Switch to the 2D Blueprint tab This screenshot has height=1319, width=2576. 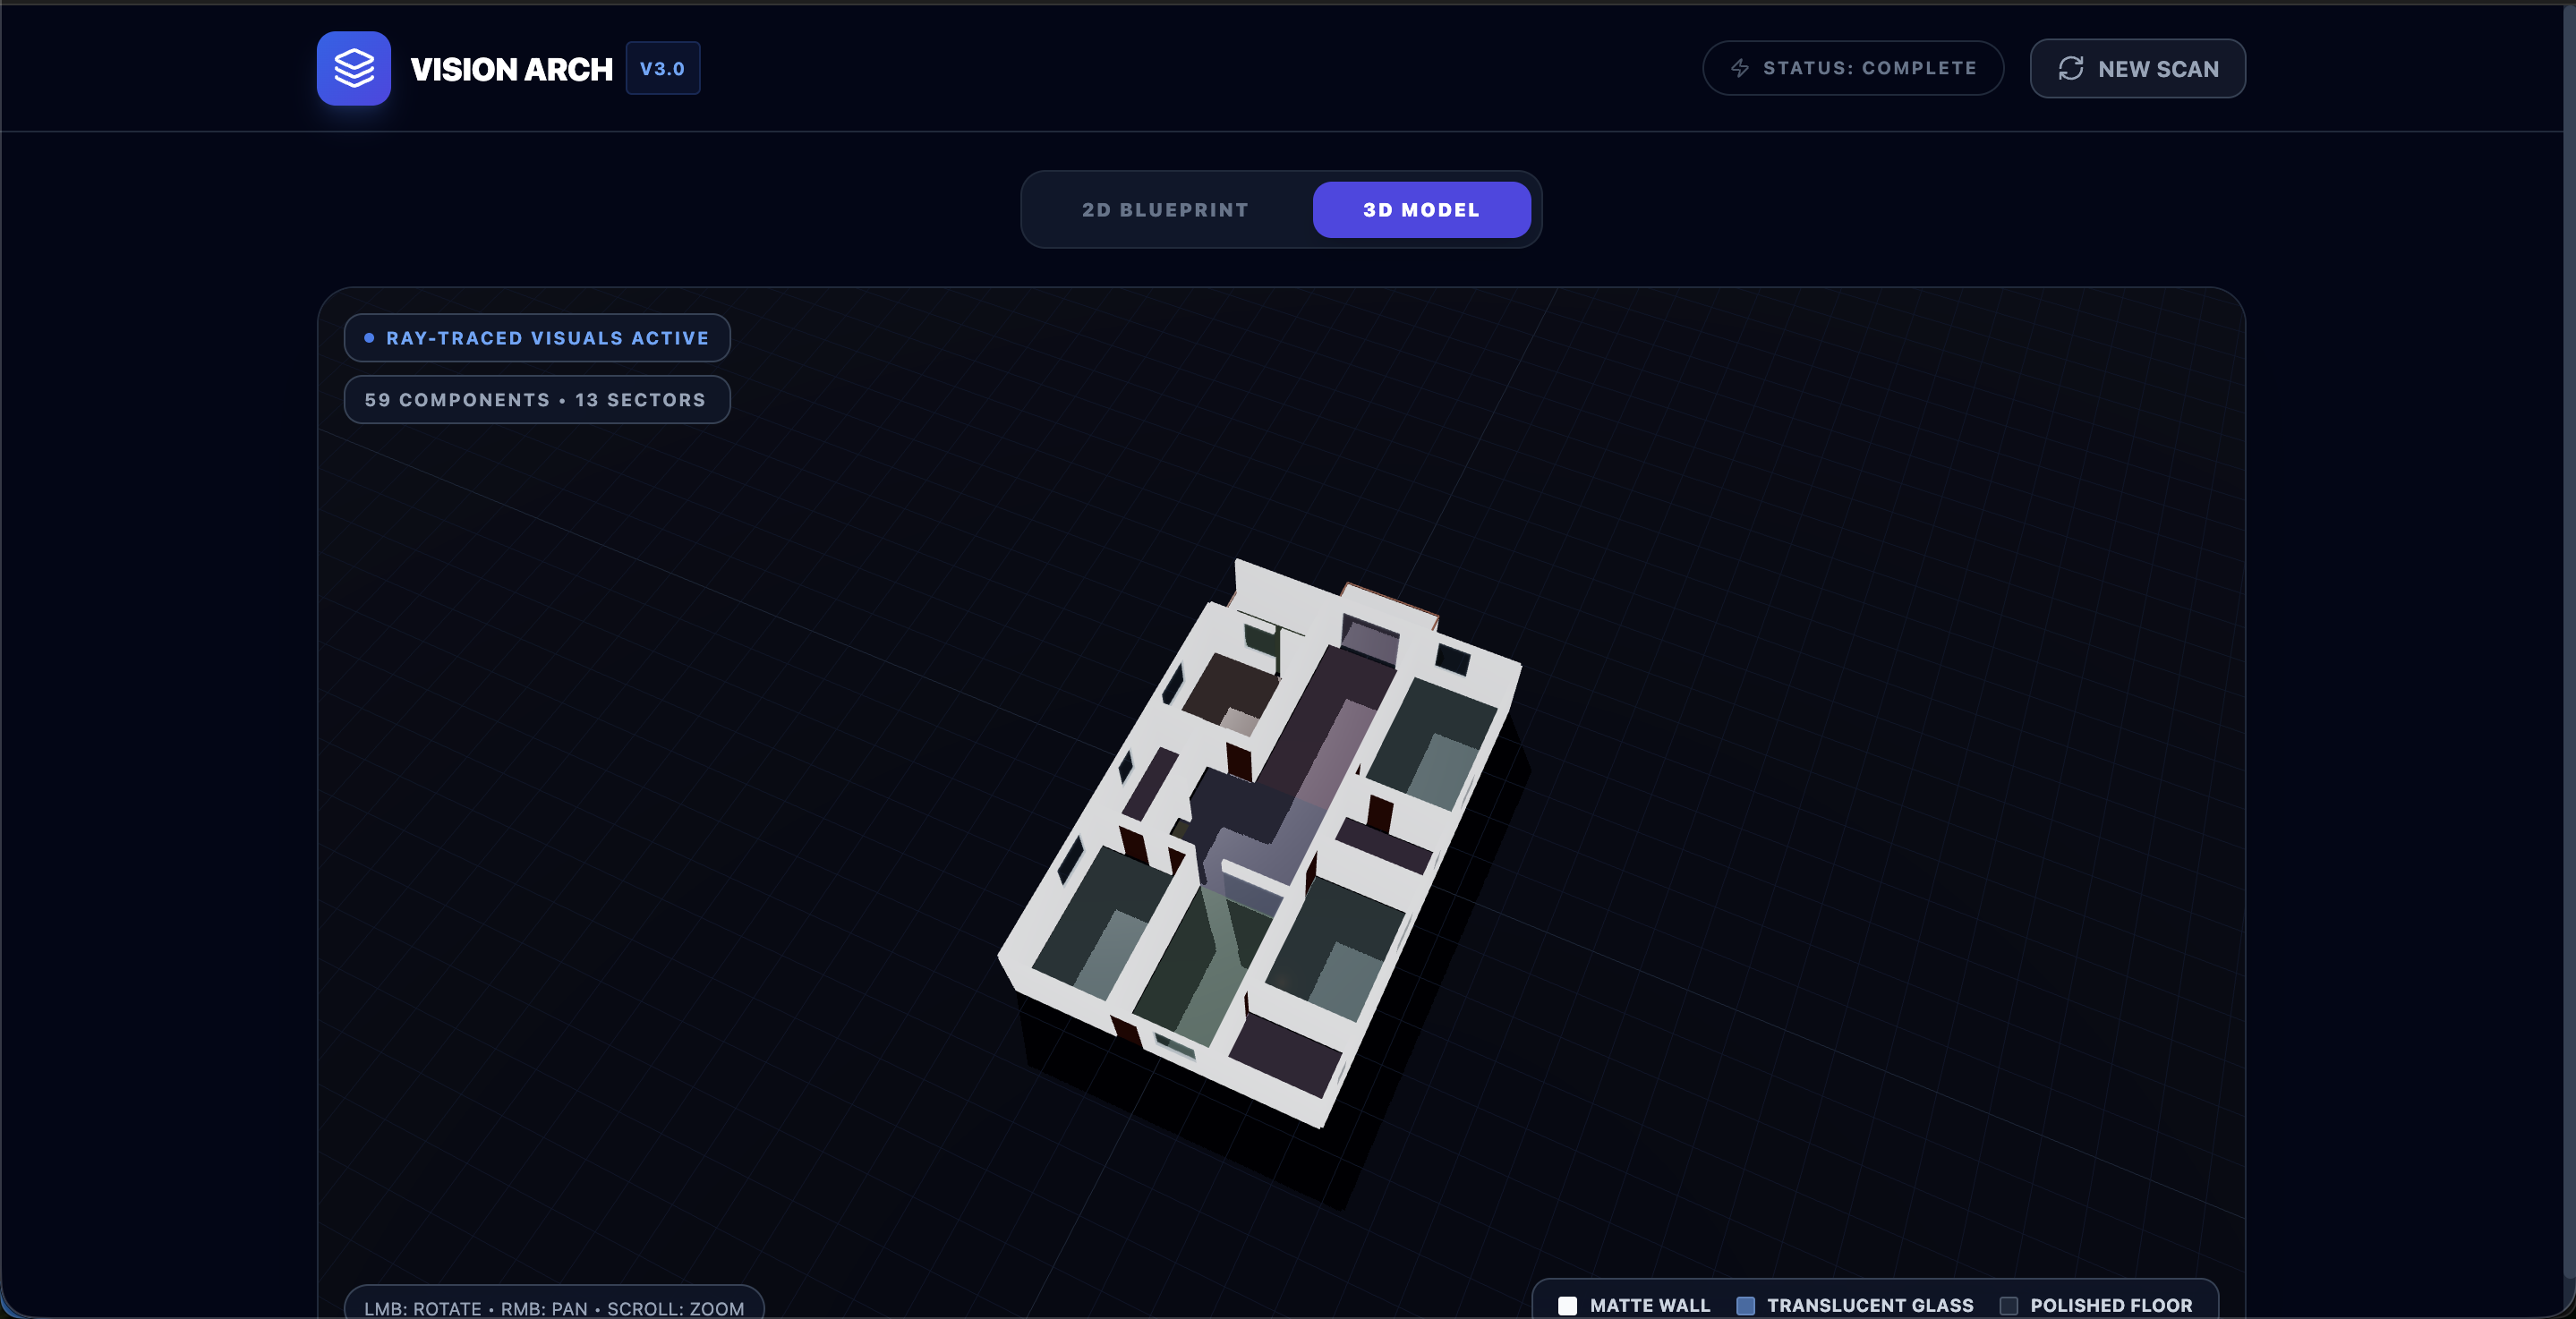(x=1165, y=210)
